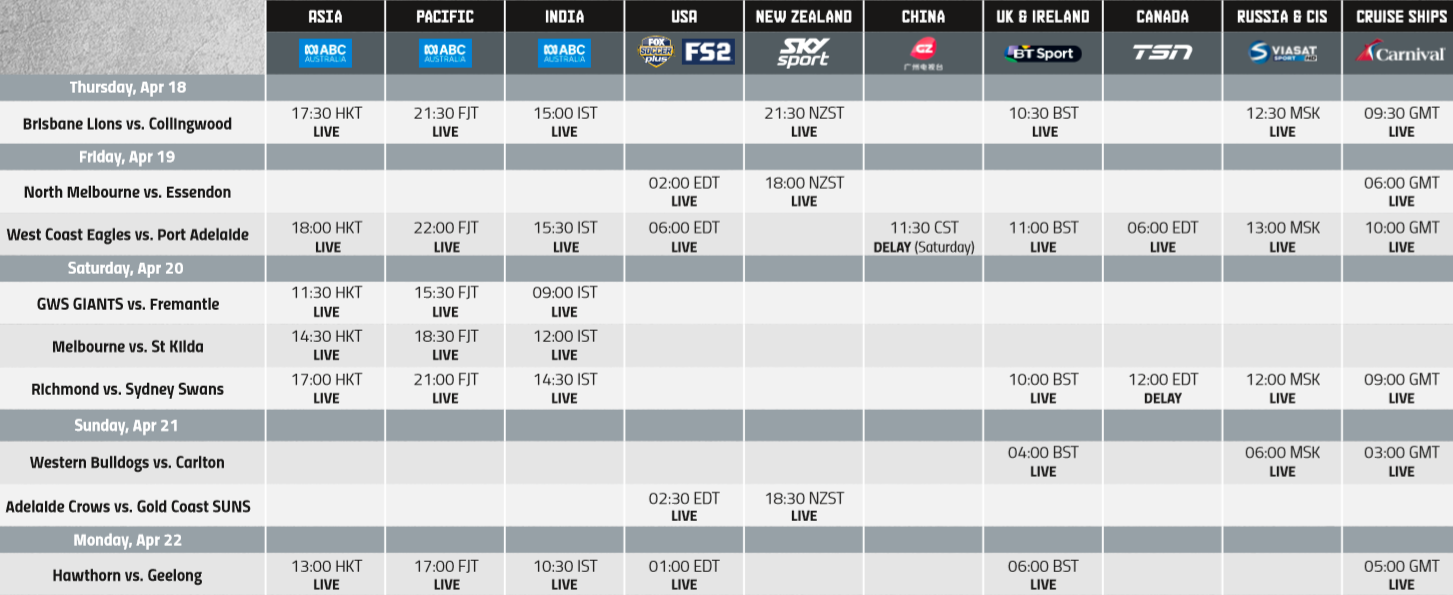The width and height of the screenshot is (1453, 595).
Task: Click the 12:00 EDT DELAY cell
Action: point(1162,388)
